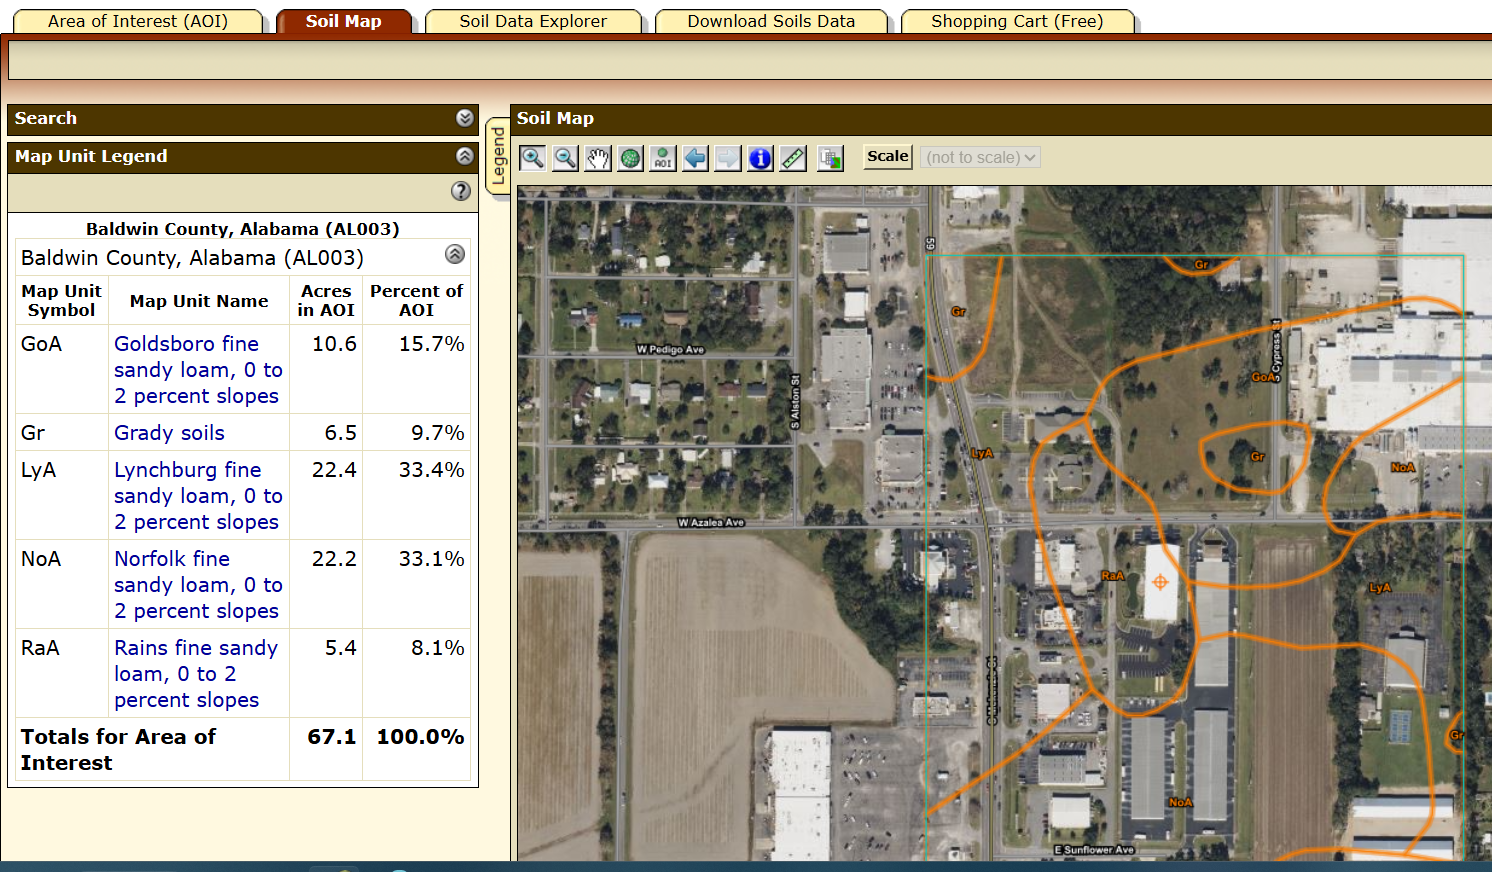Screen dimensions: 1492x872
Task: Open the Grady soils link
Action: point(169,433)
